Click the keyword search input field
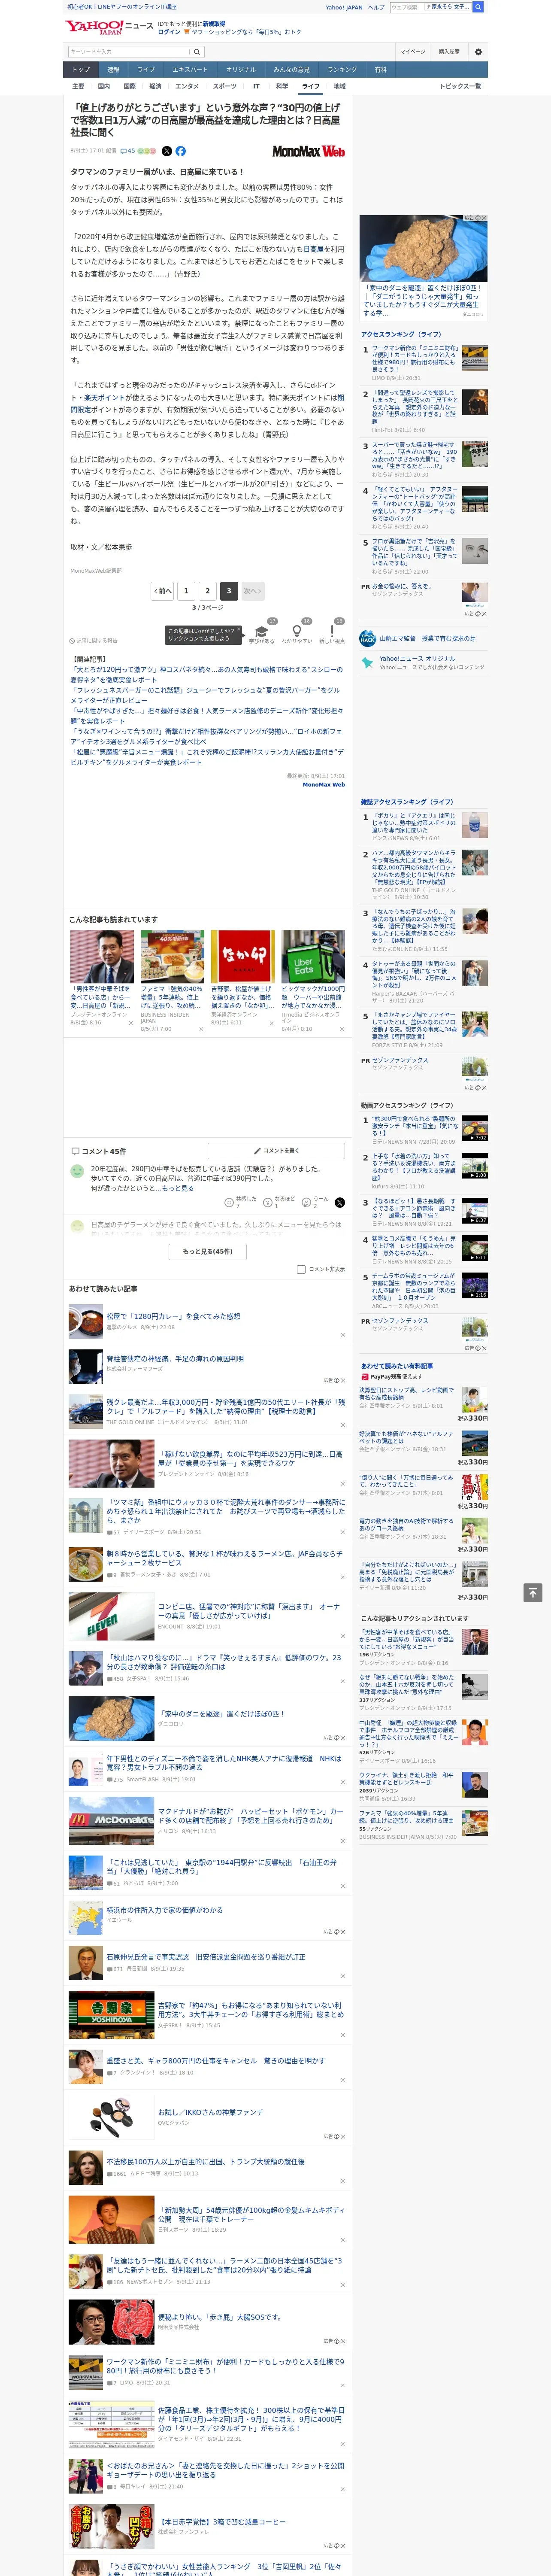Image resolution: width=551 pixels, height=2576 pixels. coord(129,52)
